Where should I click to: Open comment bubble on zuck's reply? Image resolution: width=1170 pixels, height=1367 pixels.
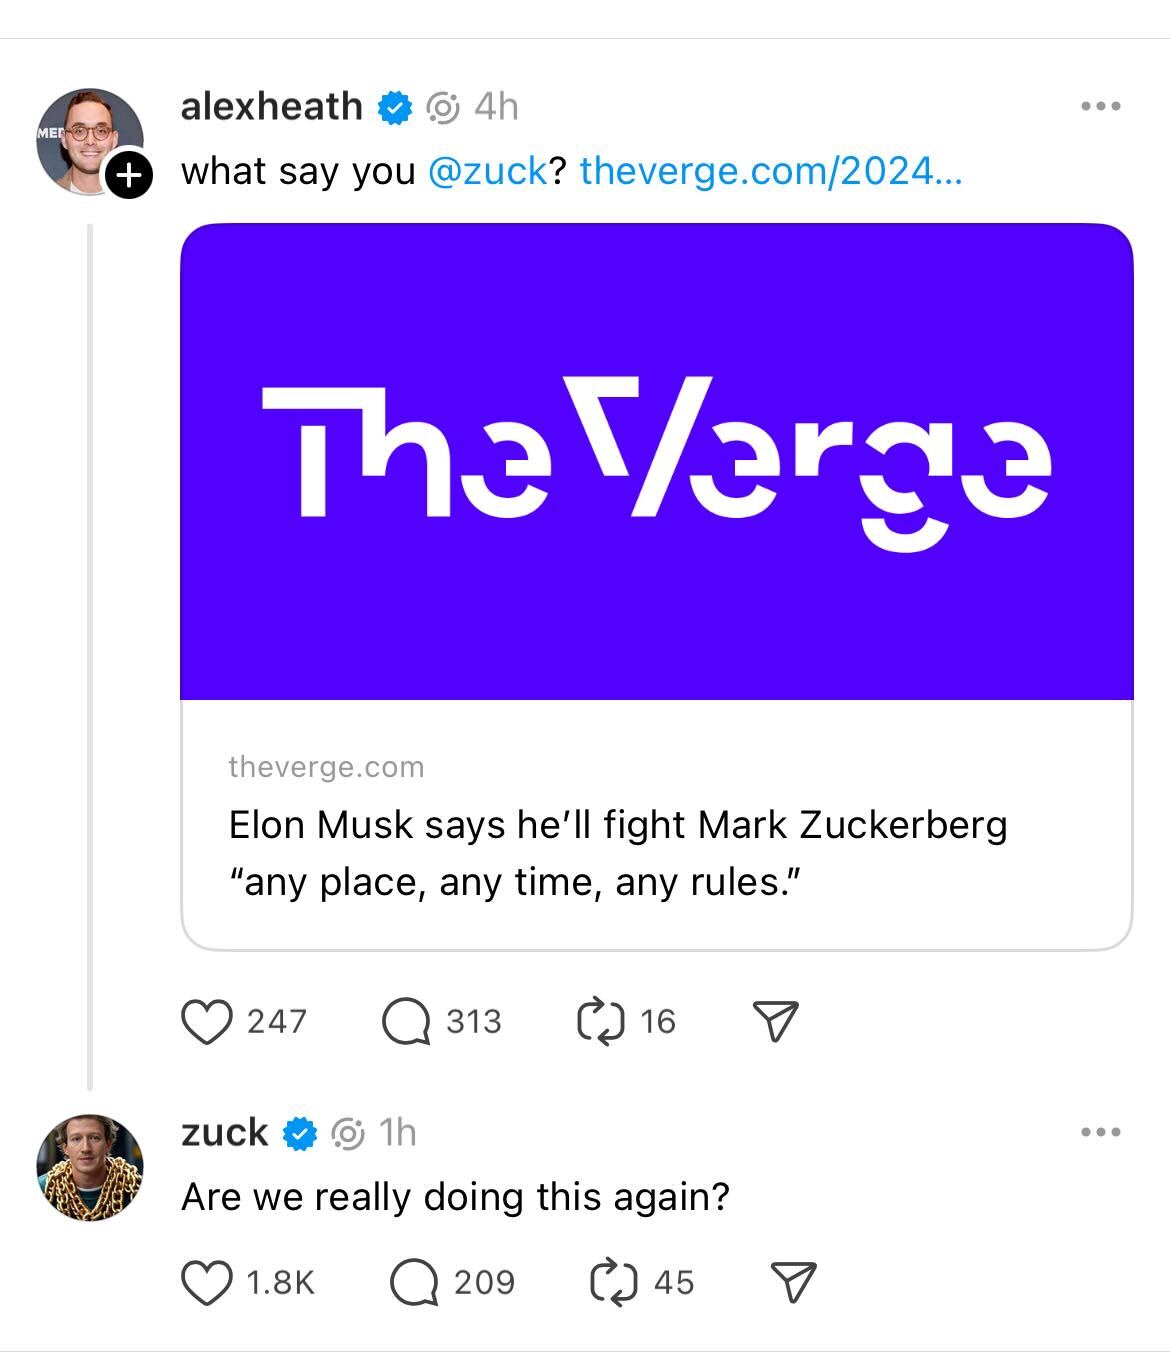point(414,1283)
